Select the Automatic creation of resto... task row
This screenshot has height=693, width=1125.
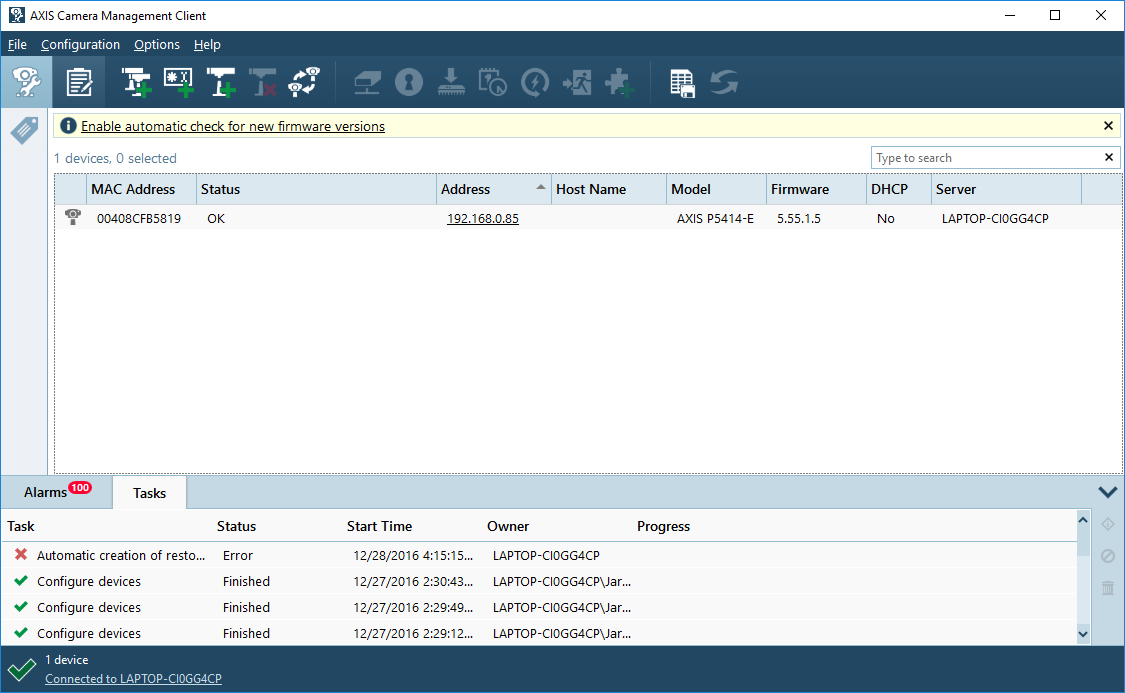coord(539,555)
